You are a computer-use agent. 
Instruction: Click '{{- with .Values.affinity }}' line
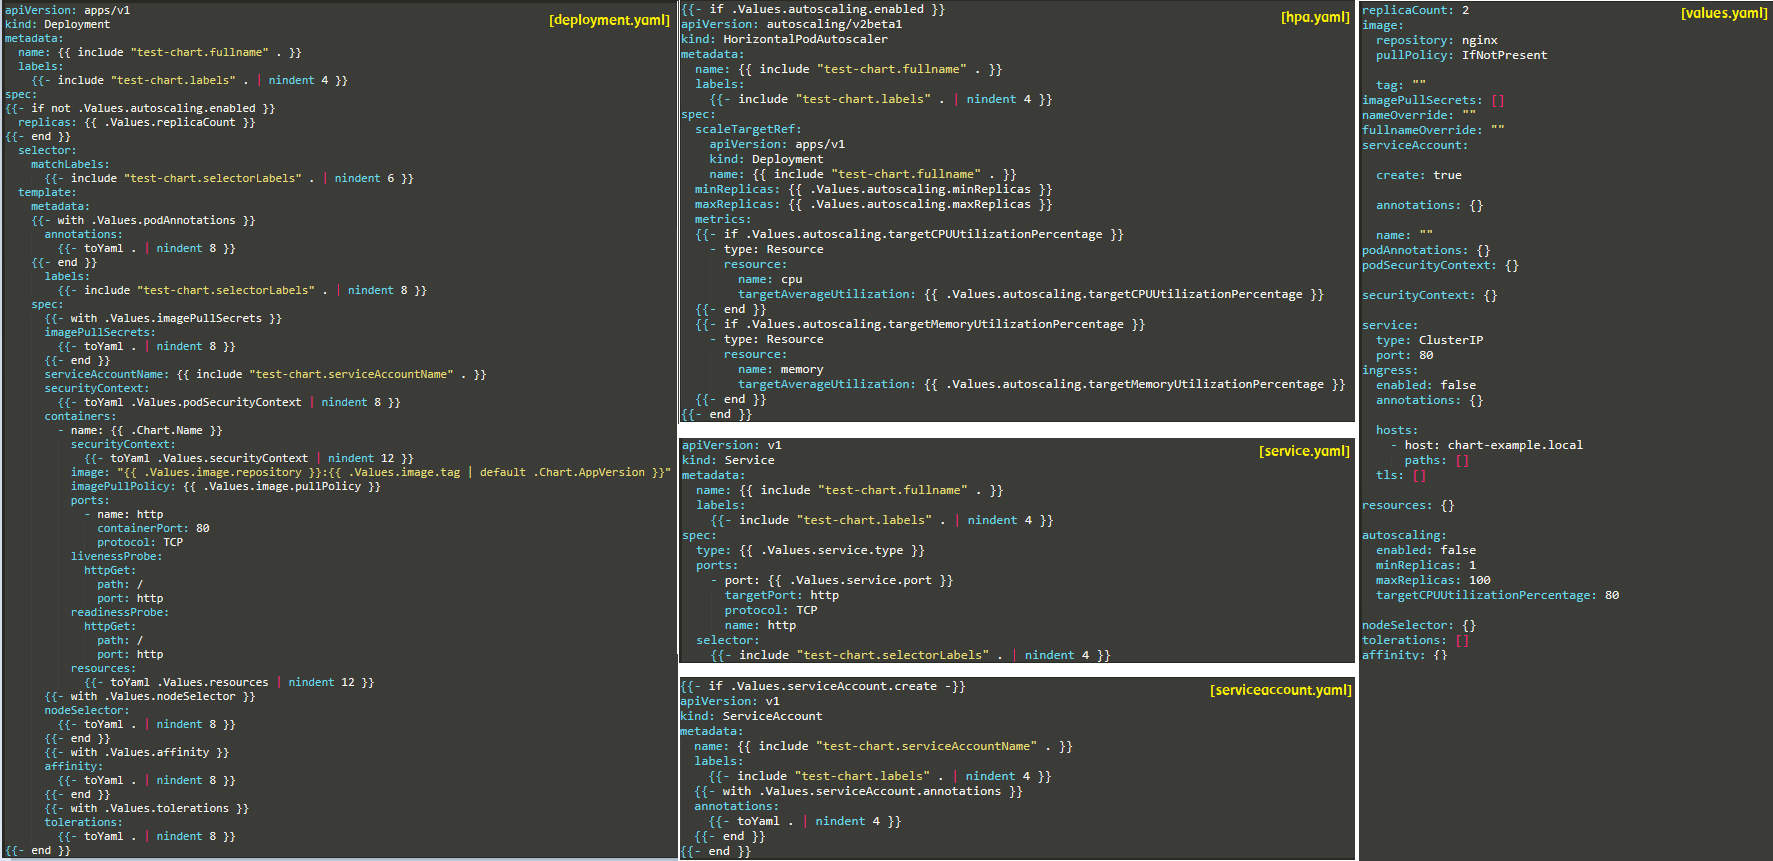137,752
